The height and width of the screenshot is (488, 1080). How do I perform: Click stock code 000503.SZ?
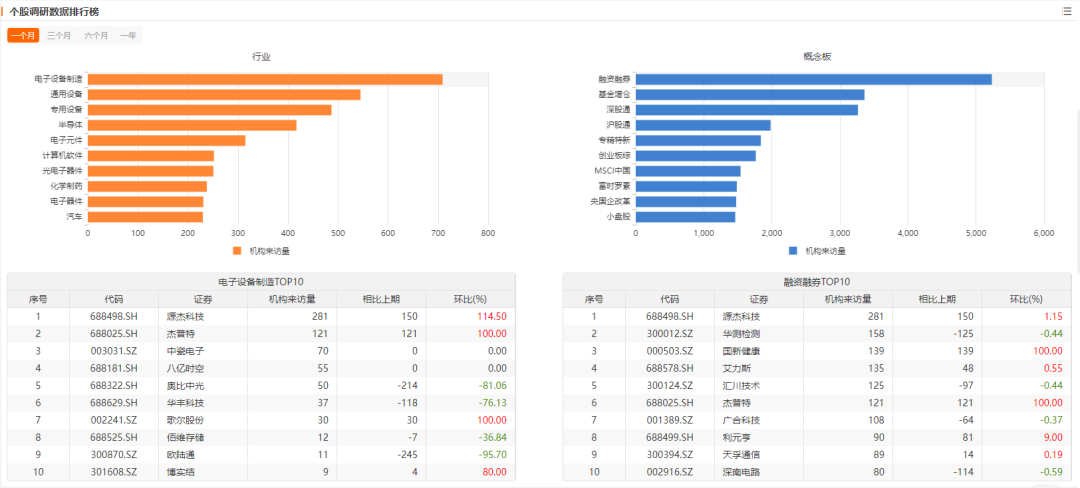[669, 351]
